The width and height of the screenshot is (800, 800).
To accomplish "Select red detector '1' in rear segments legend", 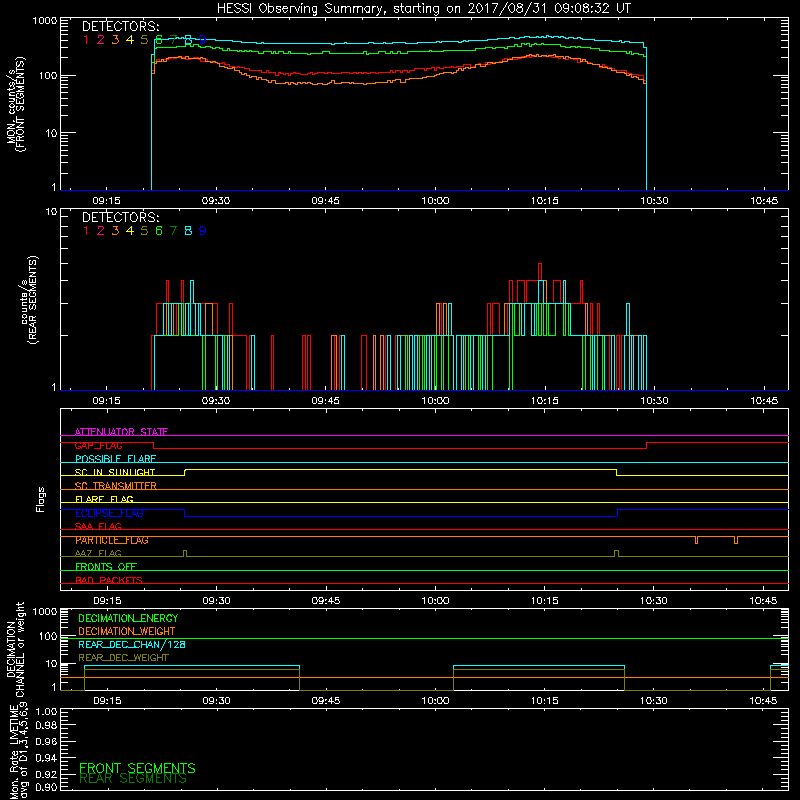I will point(86,231).
